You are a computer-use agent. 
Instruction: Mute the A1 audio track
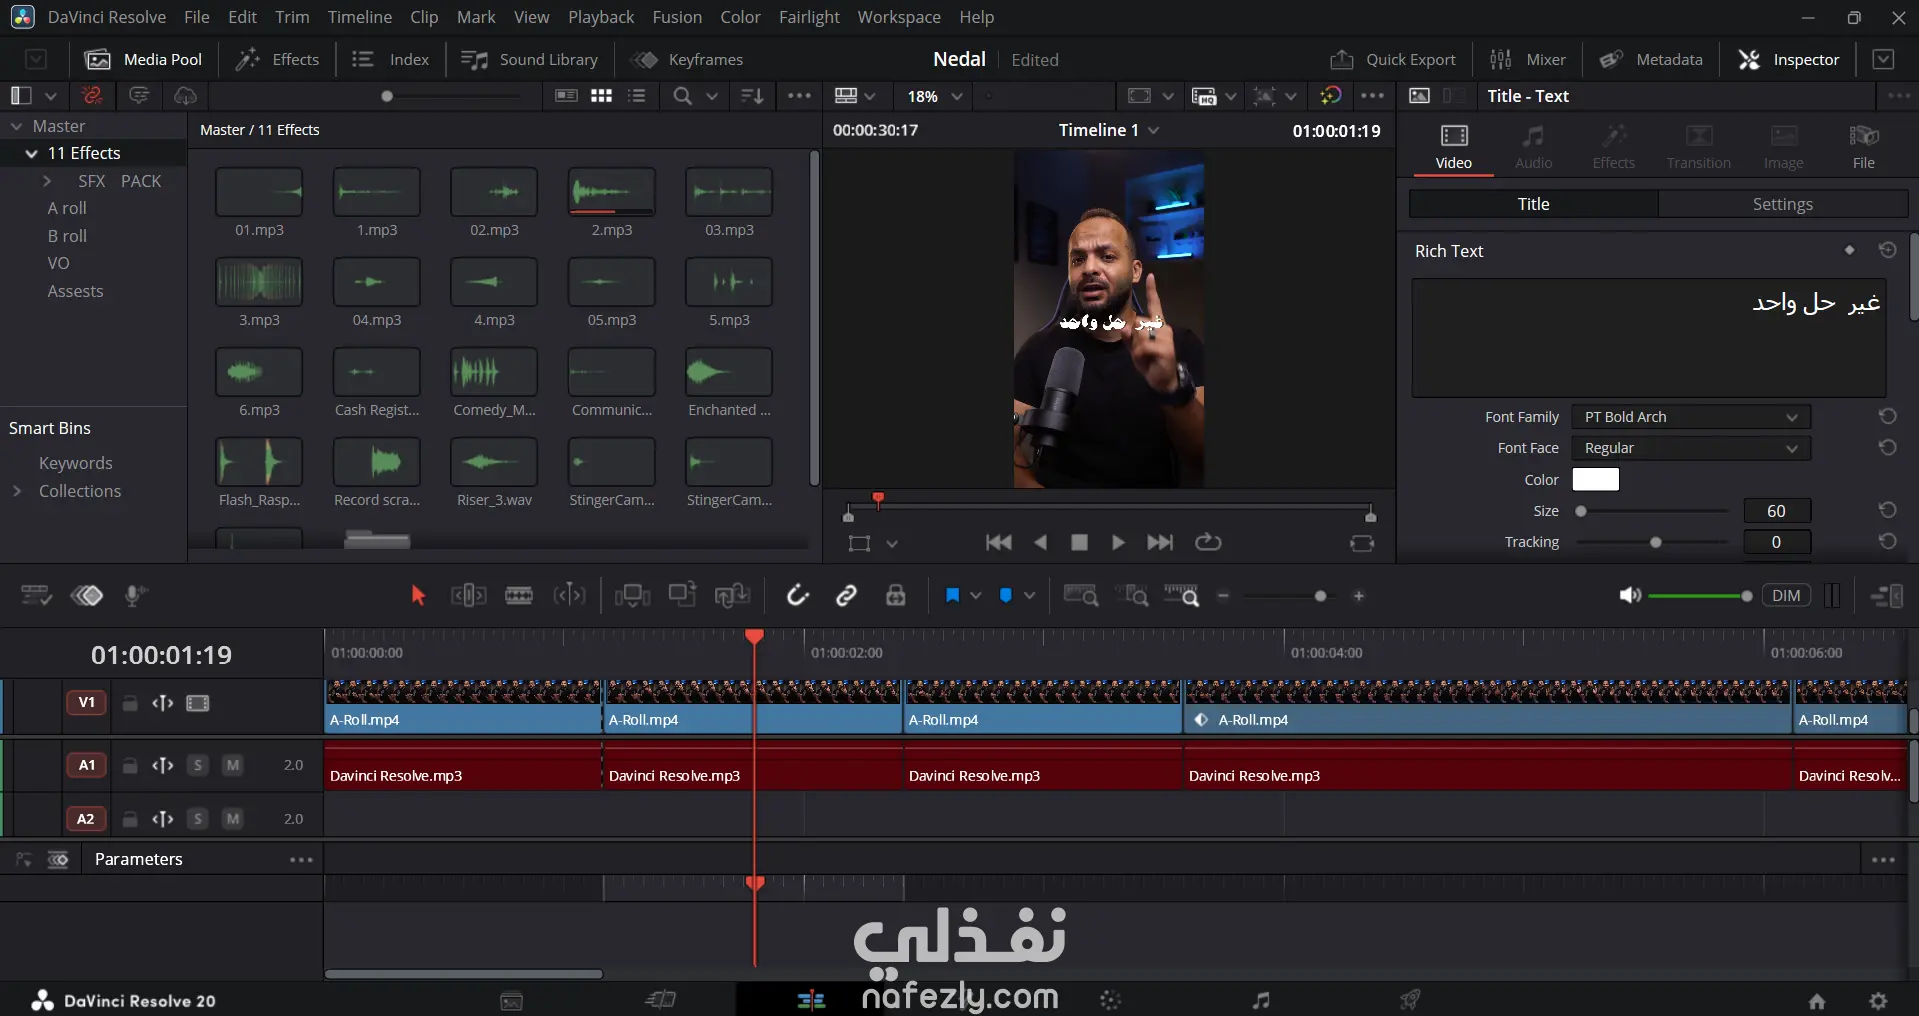pos(232,765)
